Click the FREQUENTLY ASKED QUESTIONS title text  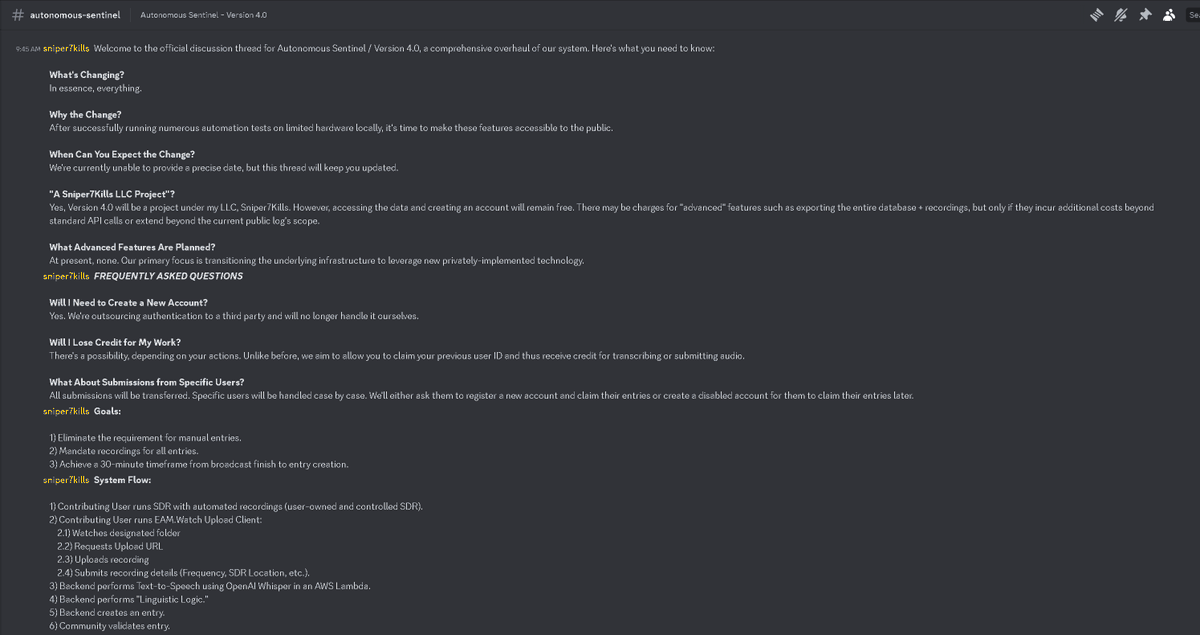(168, 276)
